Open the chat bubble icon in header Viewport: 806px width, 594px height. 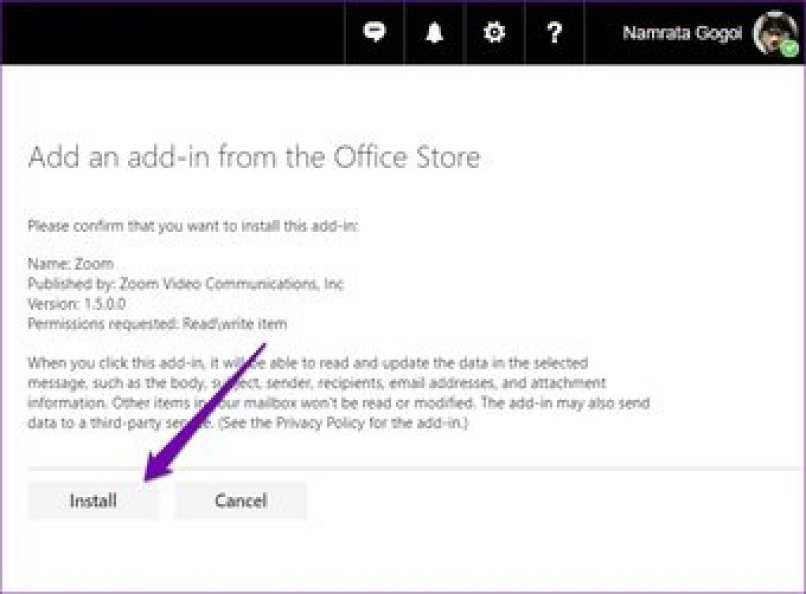tap(374, 33)
